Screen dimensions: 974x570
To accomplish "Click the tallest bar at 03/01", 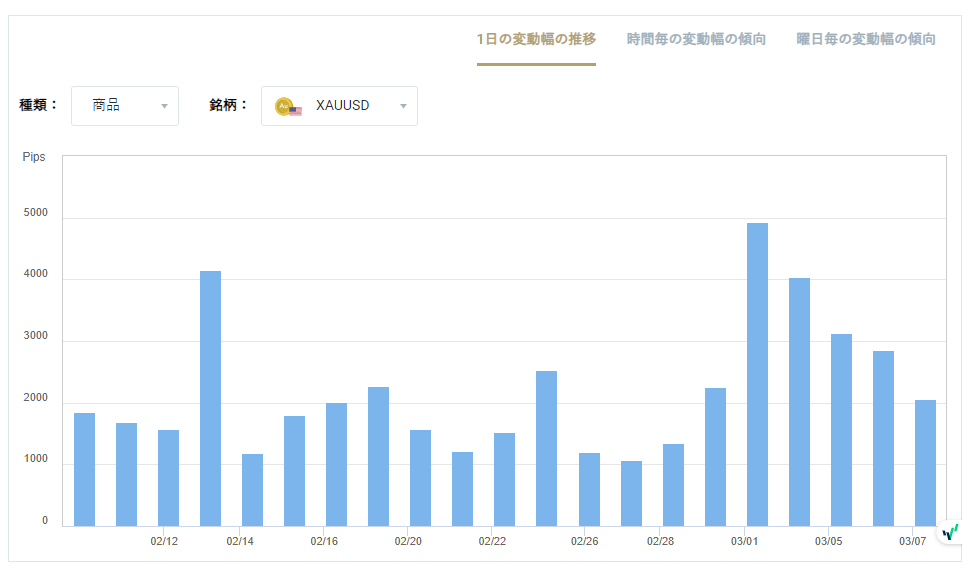I will pyautogui.click(x=757, y=374).
